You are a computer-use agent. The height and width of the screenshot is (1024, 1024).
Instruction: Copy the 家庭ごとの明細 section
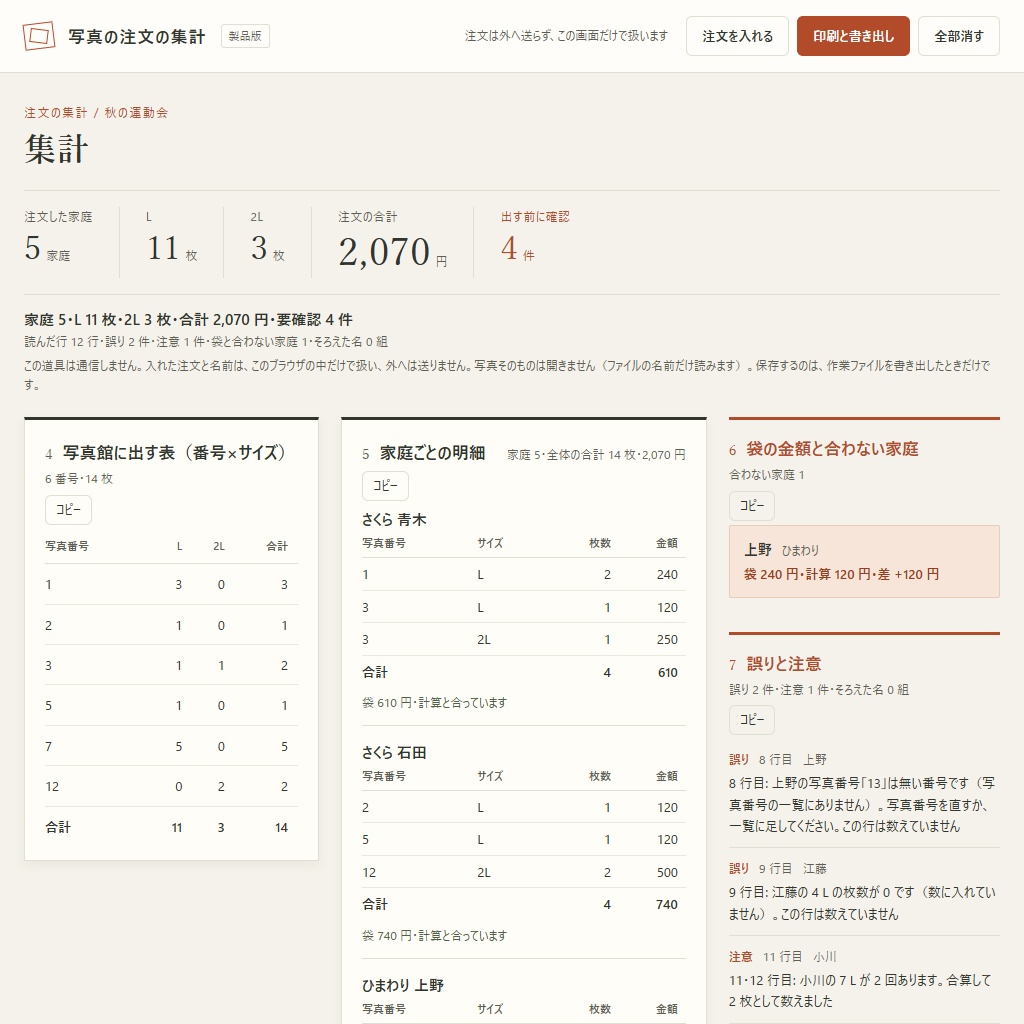385,485
